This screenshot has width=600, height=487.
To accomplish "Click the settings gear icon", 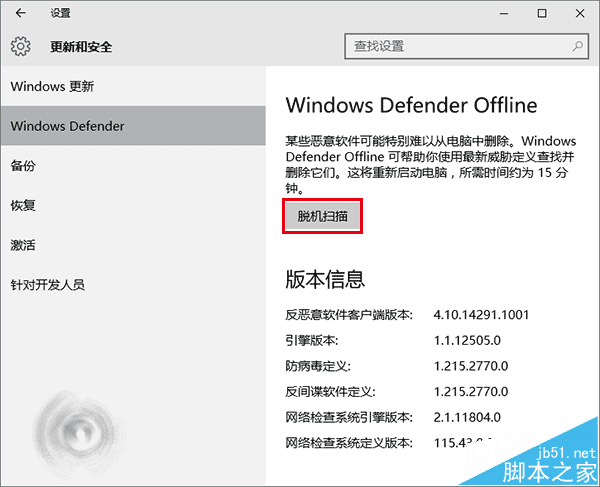I will click(21, 47).
